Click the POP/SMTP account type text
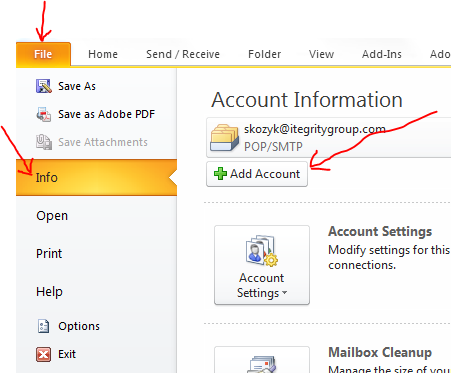This screenshot has height=373, width=451. tap(273, 147)
